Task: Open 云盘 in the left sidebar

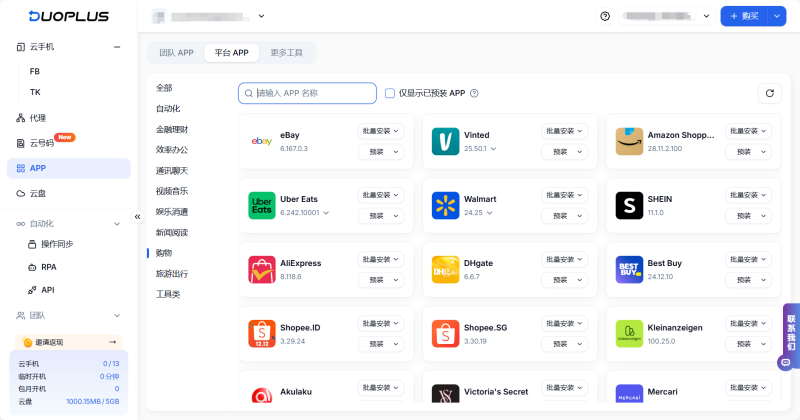Action: [38, 193]
